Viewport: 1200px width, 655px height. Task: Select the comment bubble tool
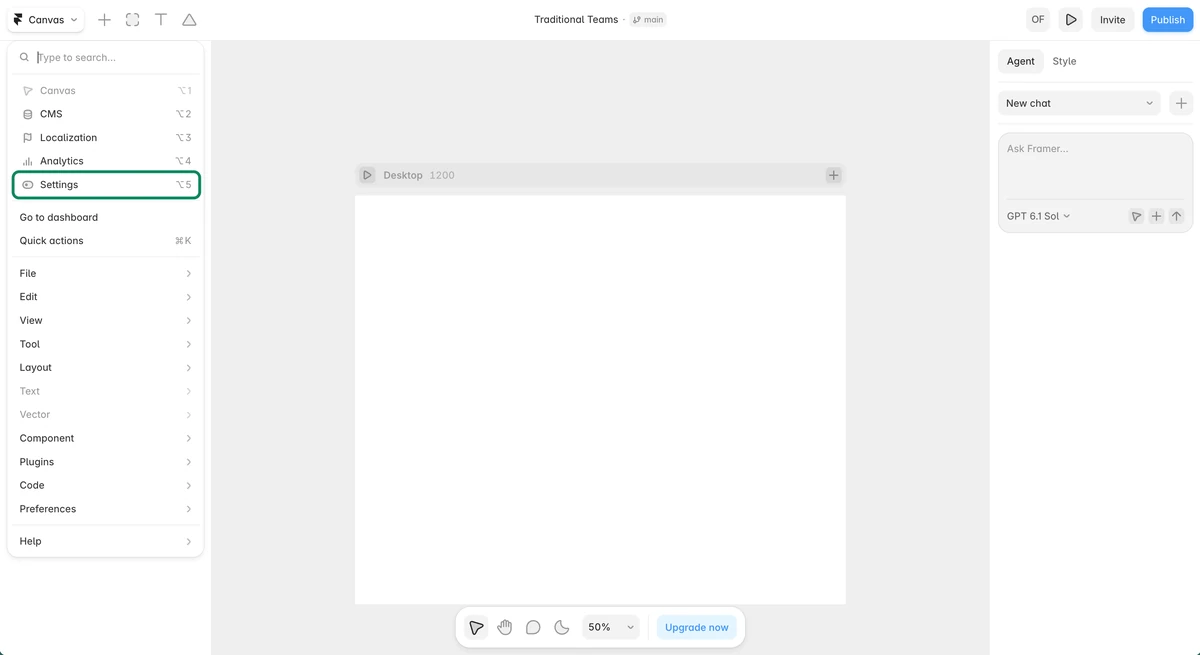pos(533,627)
